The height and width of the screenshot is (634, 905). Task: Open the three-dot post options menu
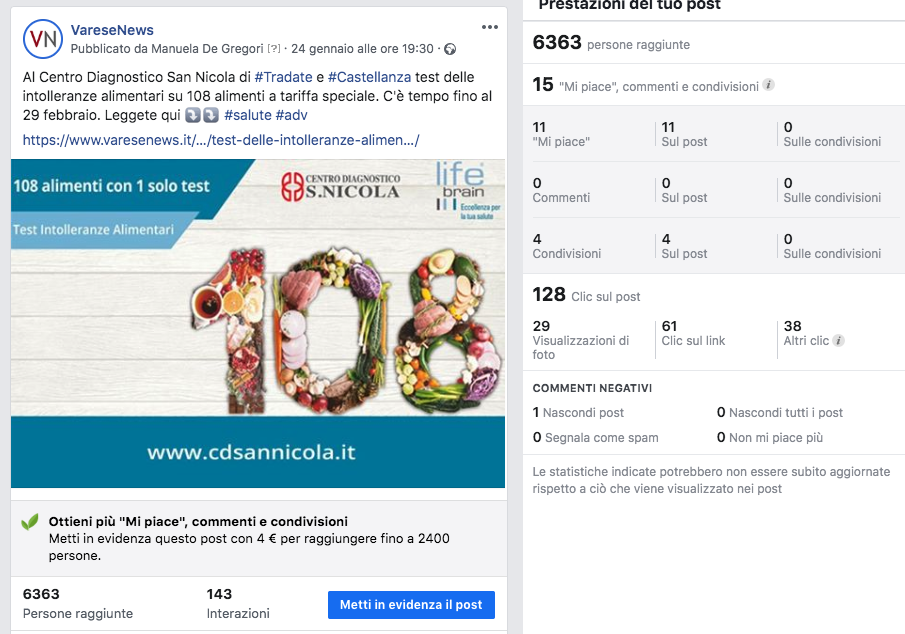pos(489,27)
